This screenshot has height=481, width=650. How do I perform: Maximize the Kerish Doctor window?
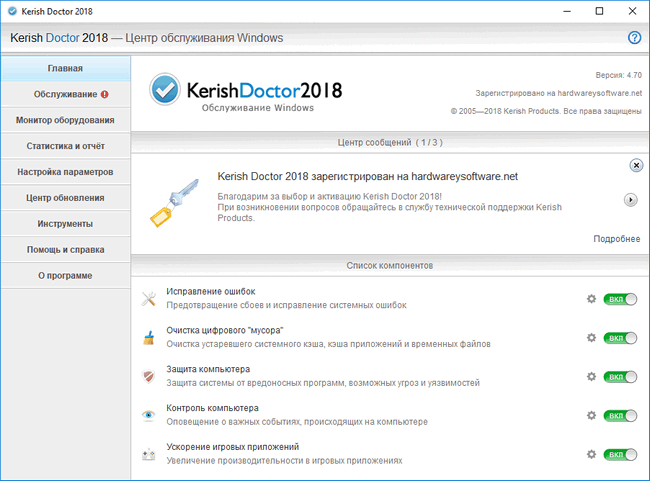599,12
